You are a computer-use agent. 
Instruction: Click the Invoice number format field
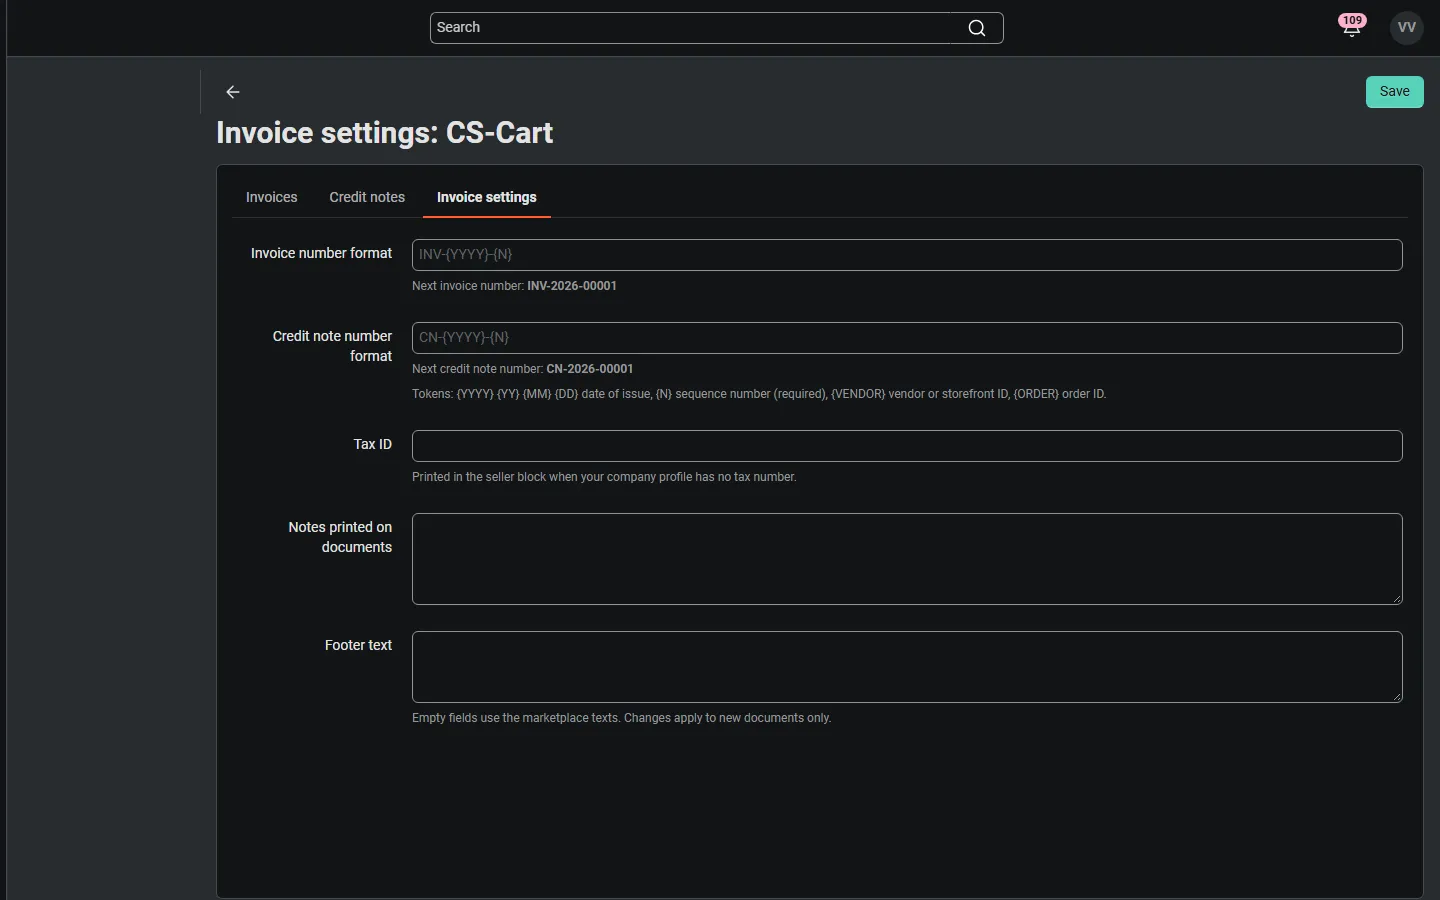pyautogui.click(x=907, y=255)
